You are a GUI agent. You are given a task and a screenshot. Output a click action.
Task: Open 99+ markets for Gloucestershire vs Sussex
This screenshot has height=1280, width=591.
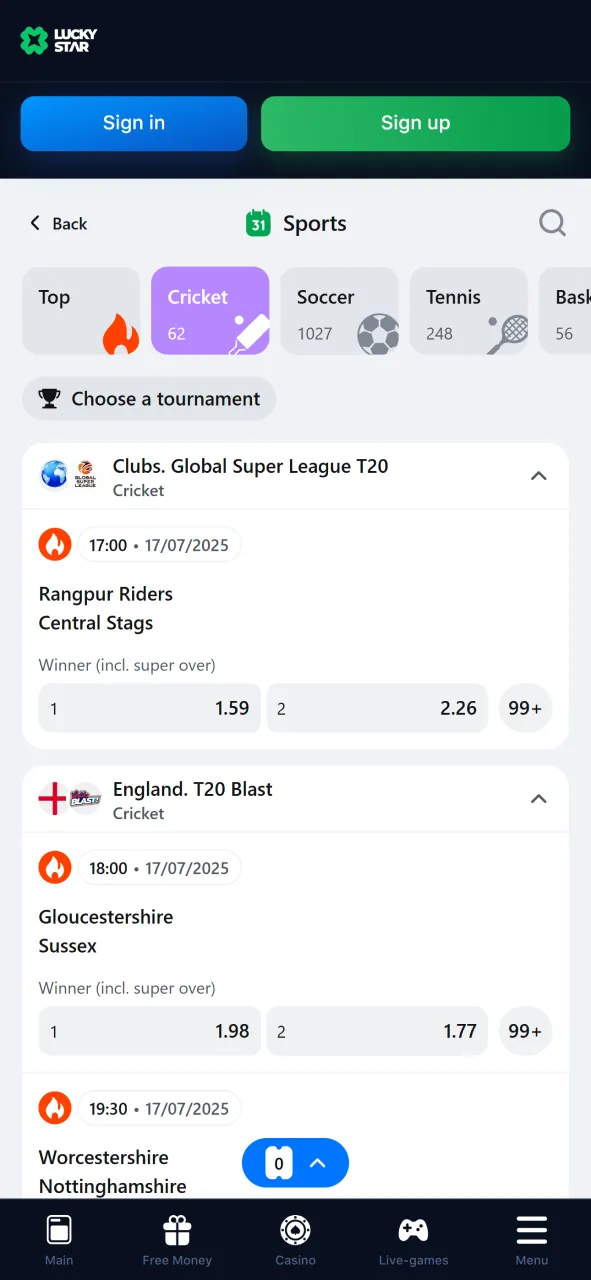pos(525,1030)
